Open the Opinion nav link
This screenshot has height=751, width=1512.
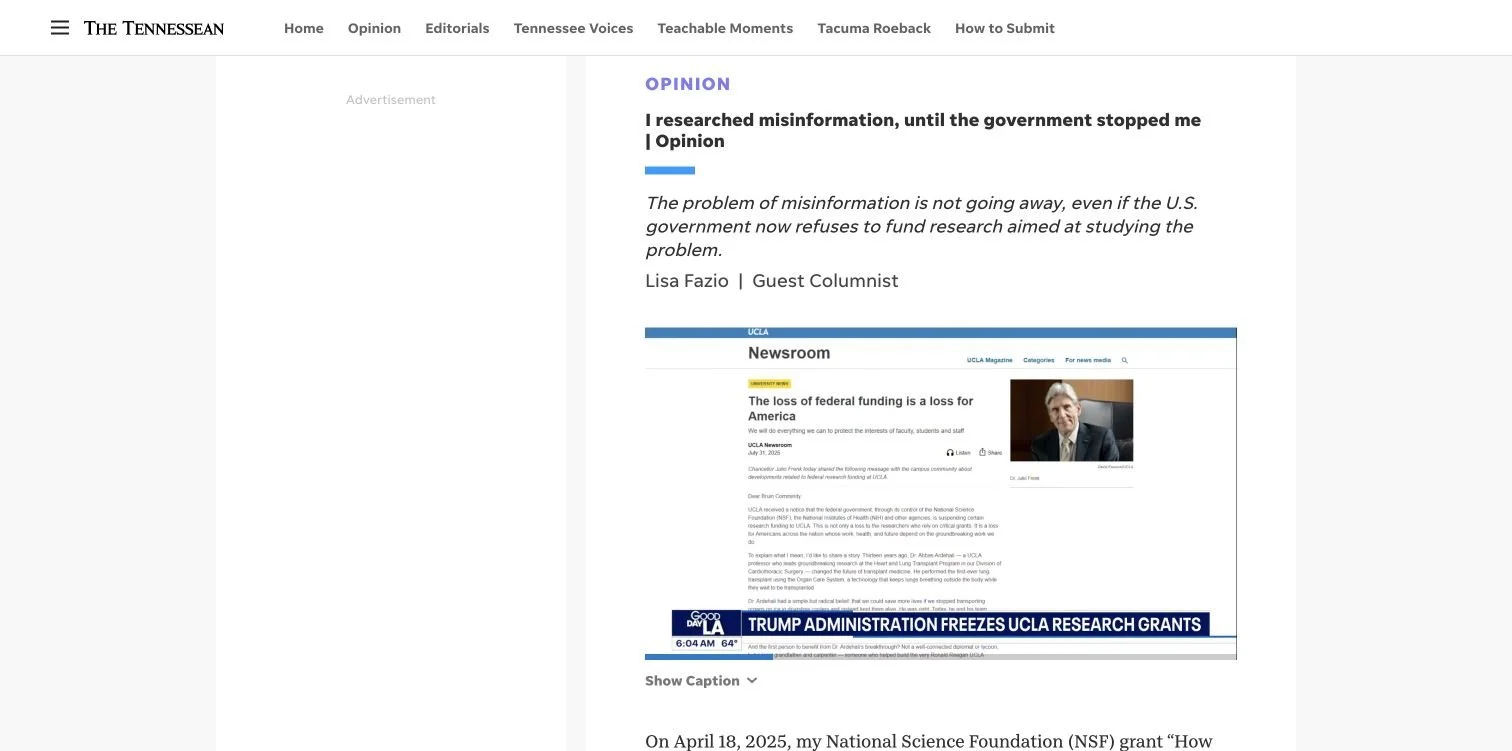tap(374, 28)
